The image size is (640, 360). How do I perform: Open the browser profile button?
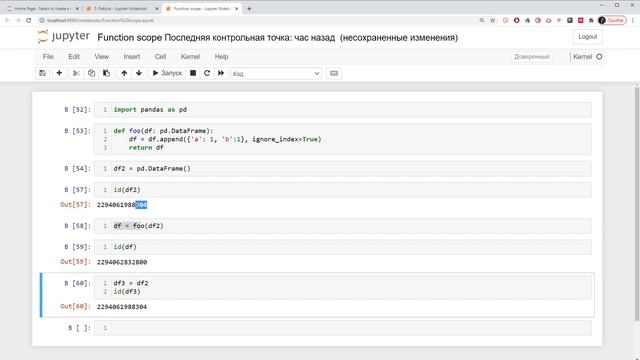[x=612, y=20]
